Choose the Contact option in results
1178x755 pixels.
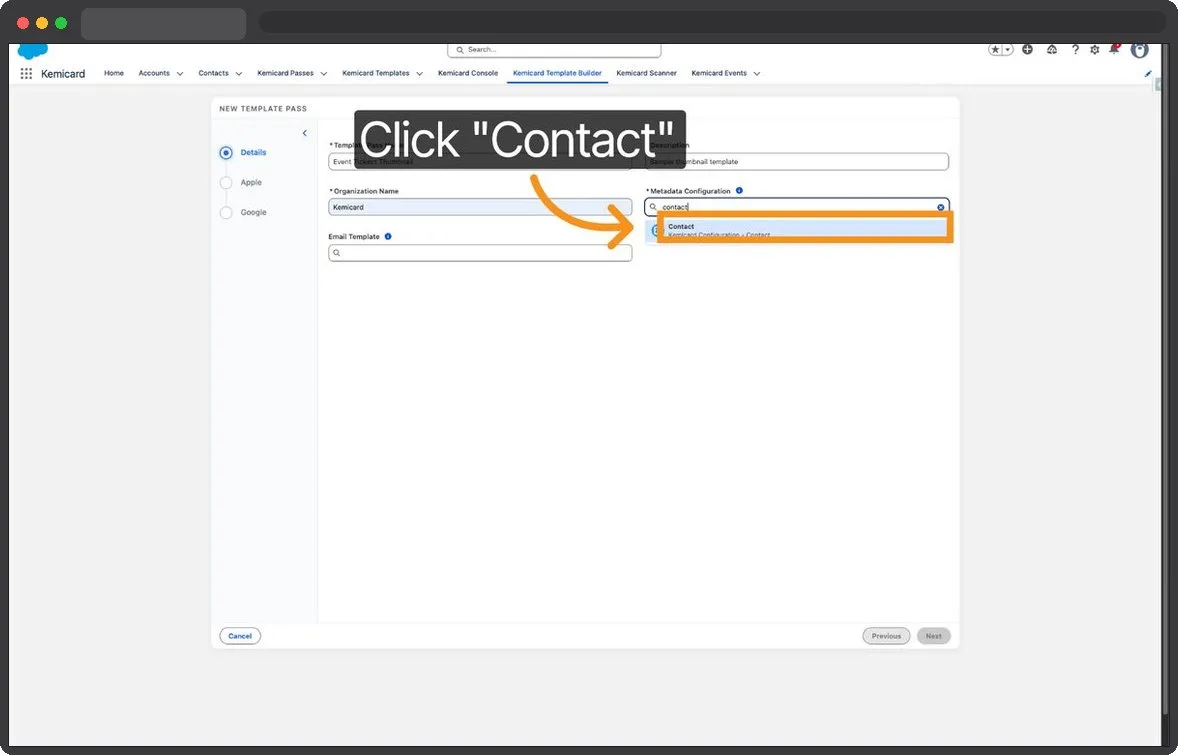tap(798, 230)
